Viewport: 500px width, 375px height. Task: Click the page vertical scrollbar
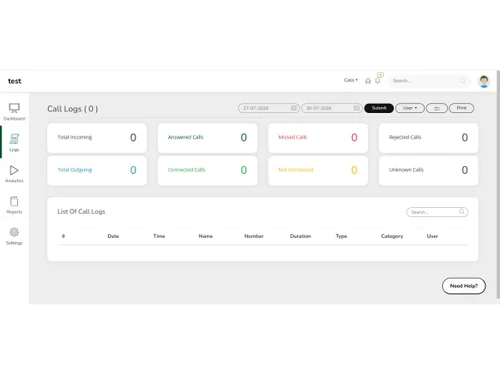[x=498, y=184]
